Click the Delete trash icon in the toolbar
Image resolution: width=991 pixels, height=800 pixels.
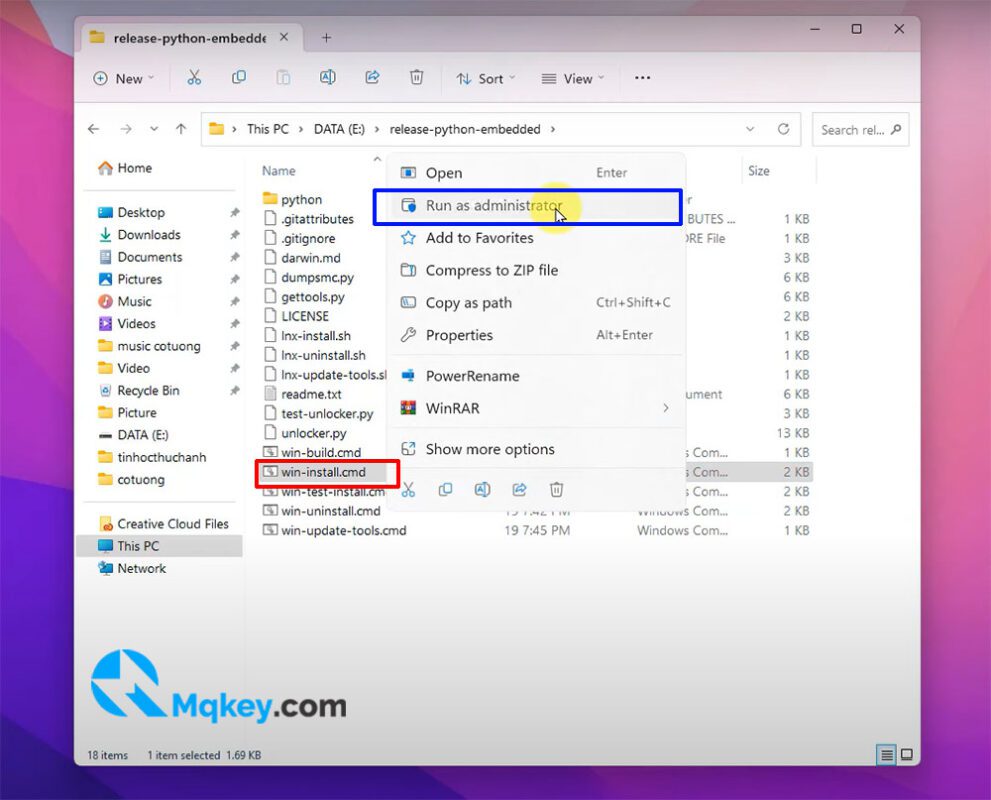(x=416, y=78)
